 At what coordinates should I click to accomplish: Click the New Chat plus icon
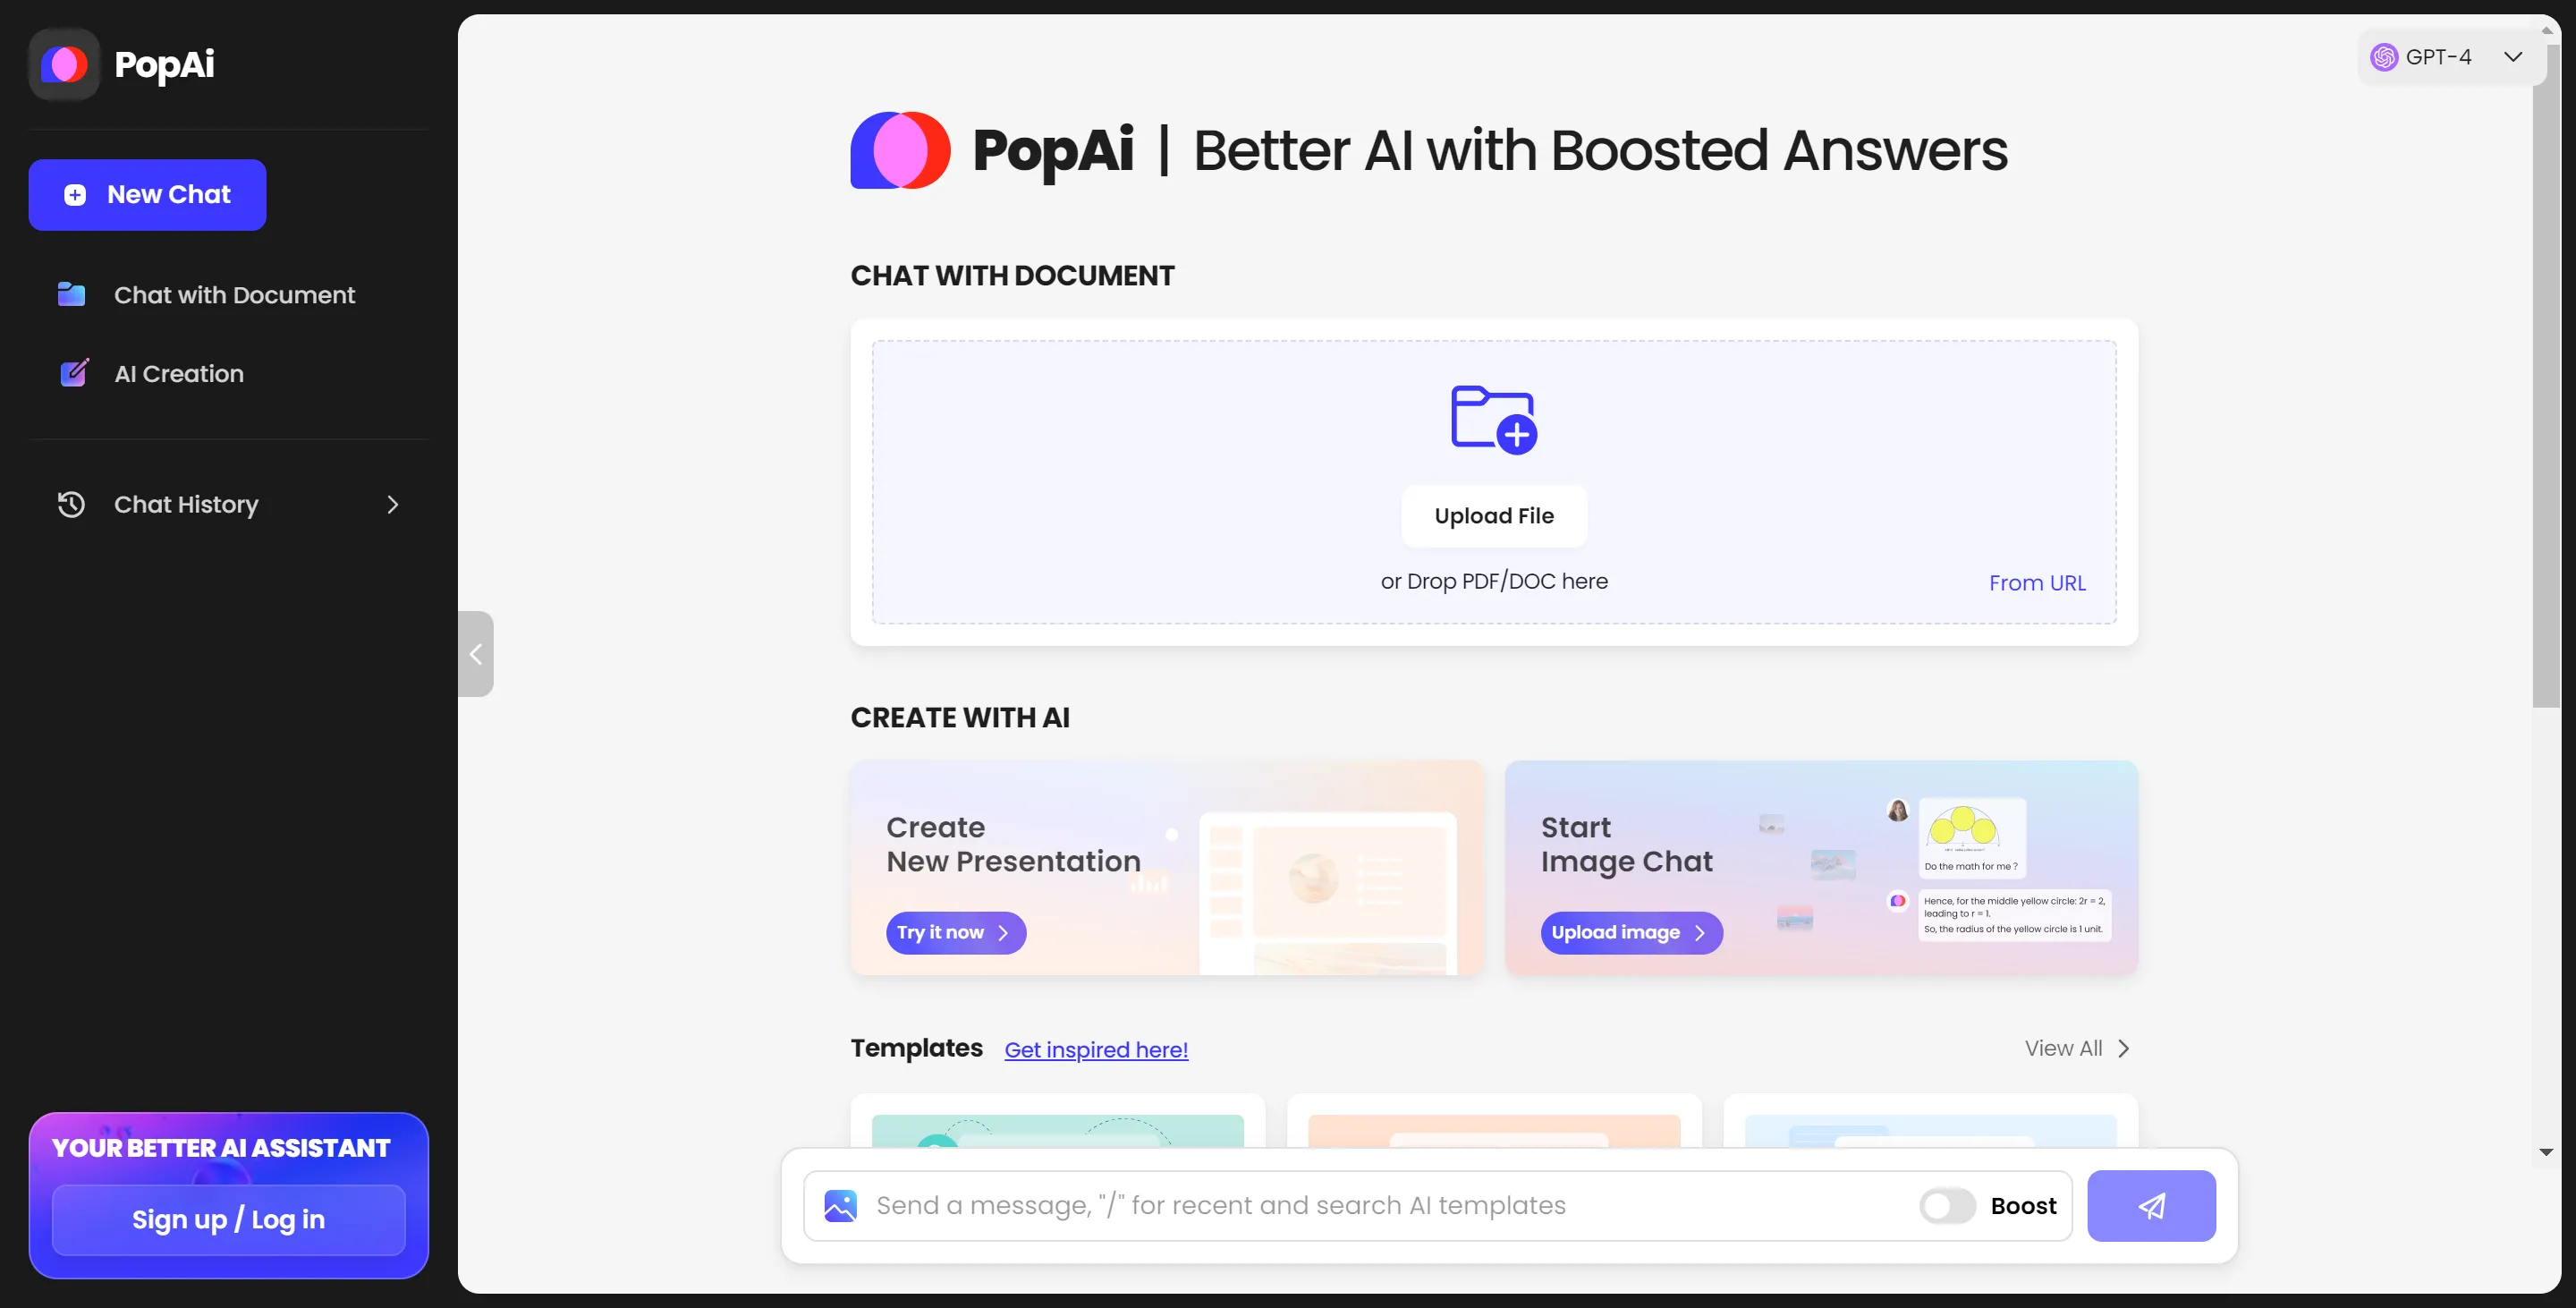(x=75, y=193)
